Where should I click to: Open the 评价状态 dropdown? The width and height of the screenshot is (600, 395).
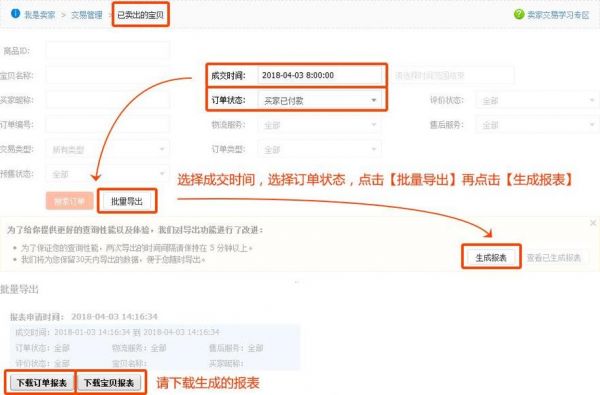tap(537, 100)
